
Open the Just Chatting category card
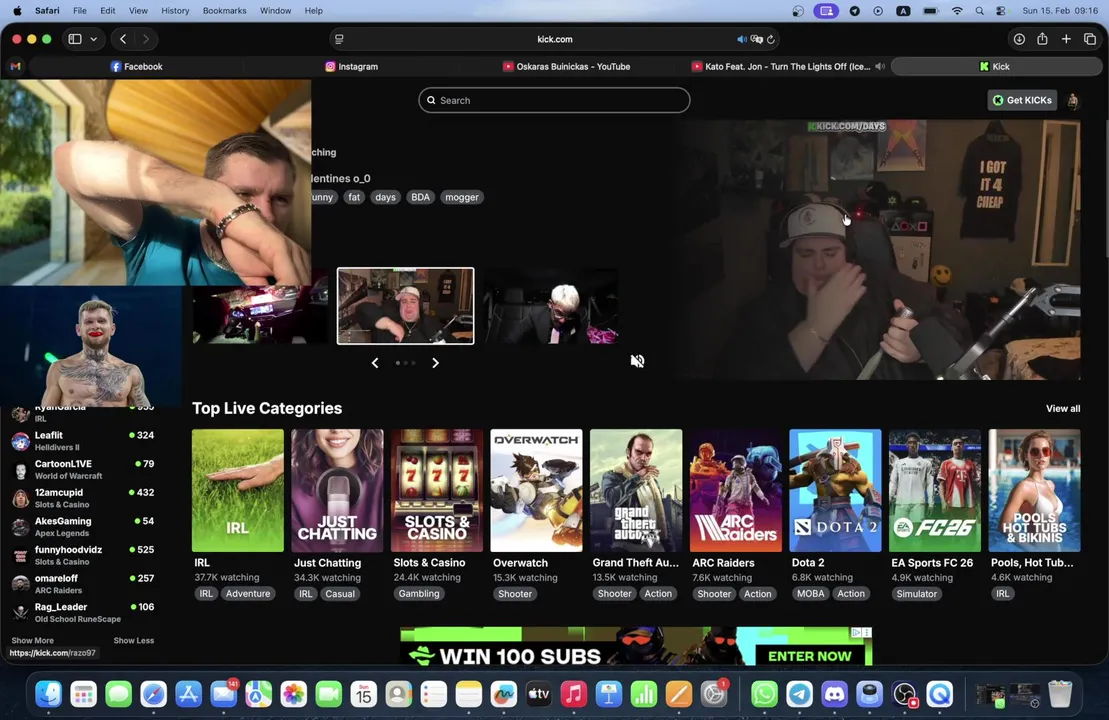click(x=337, y=490)
